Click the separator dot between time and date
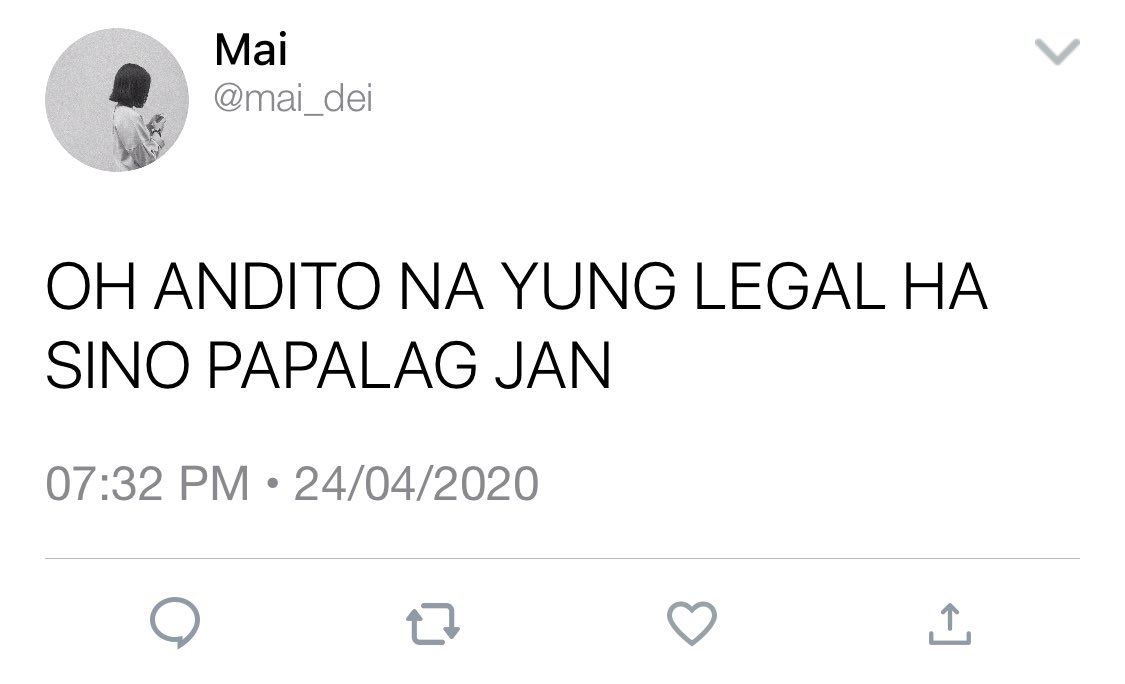This screenshot has height=684, width=1125. [x=271, y=483]
